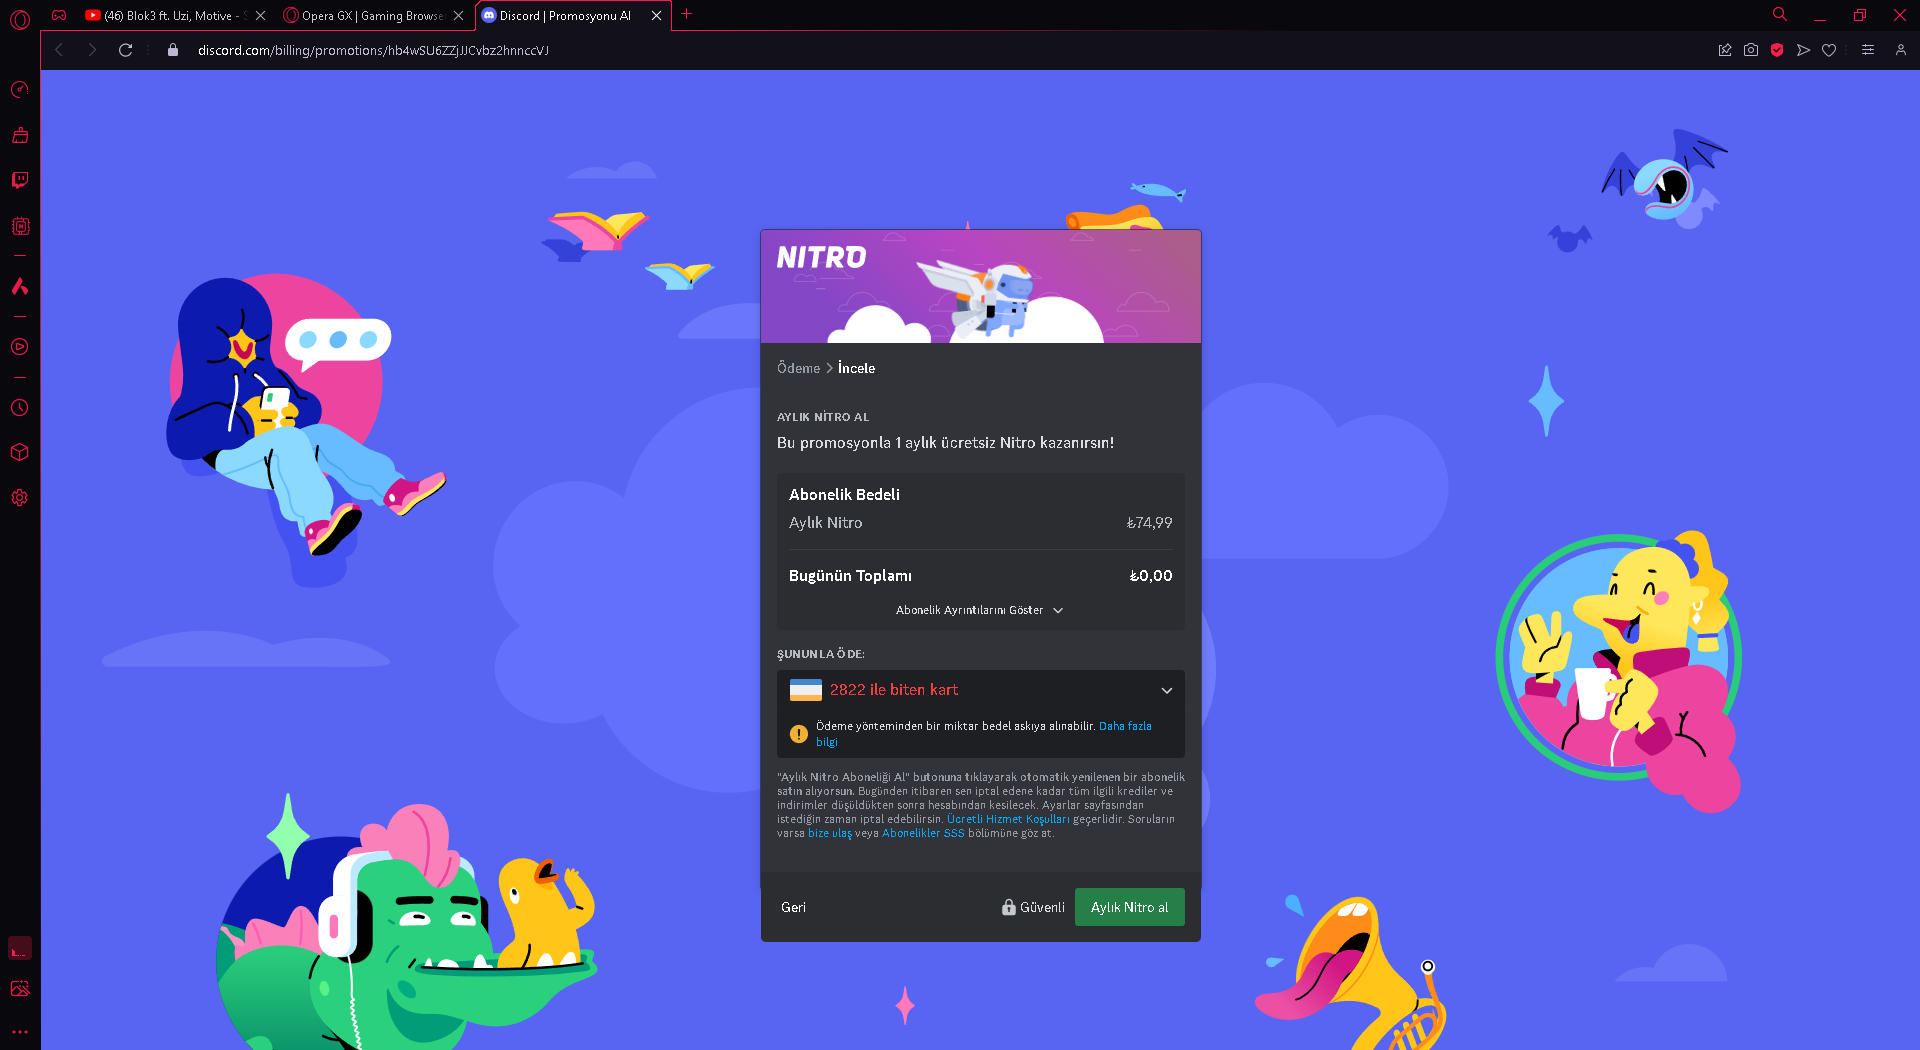Open the Player sidebar panel

pos(20,347)
